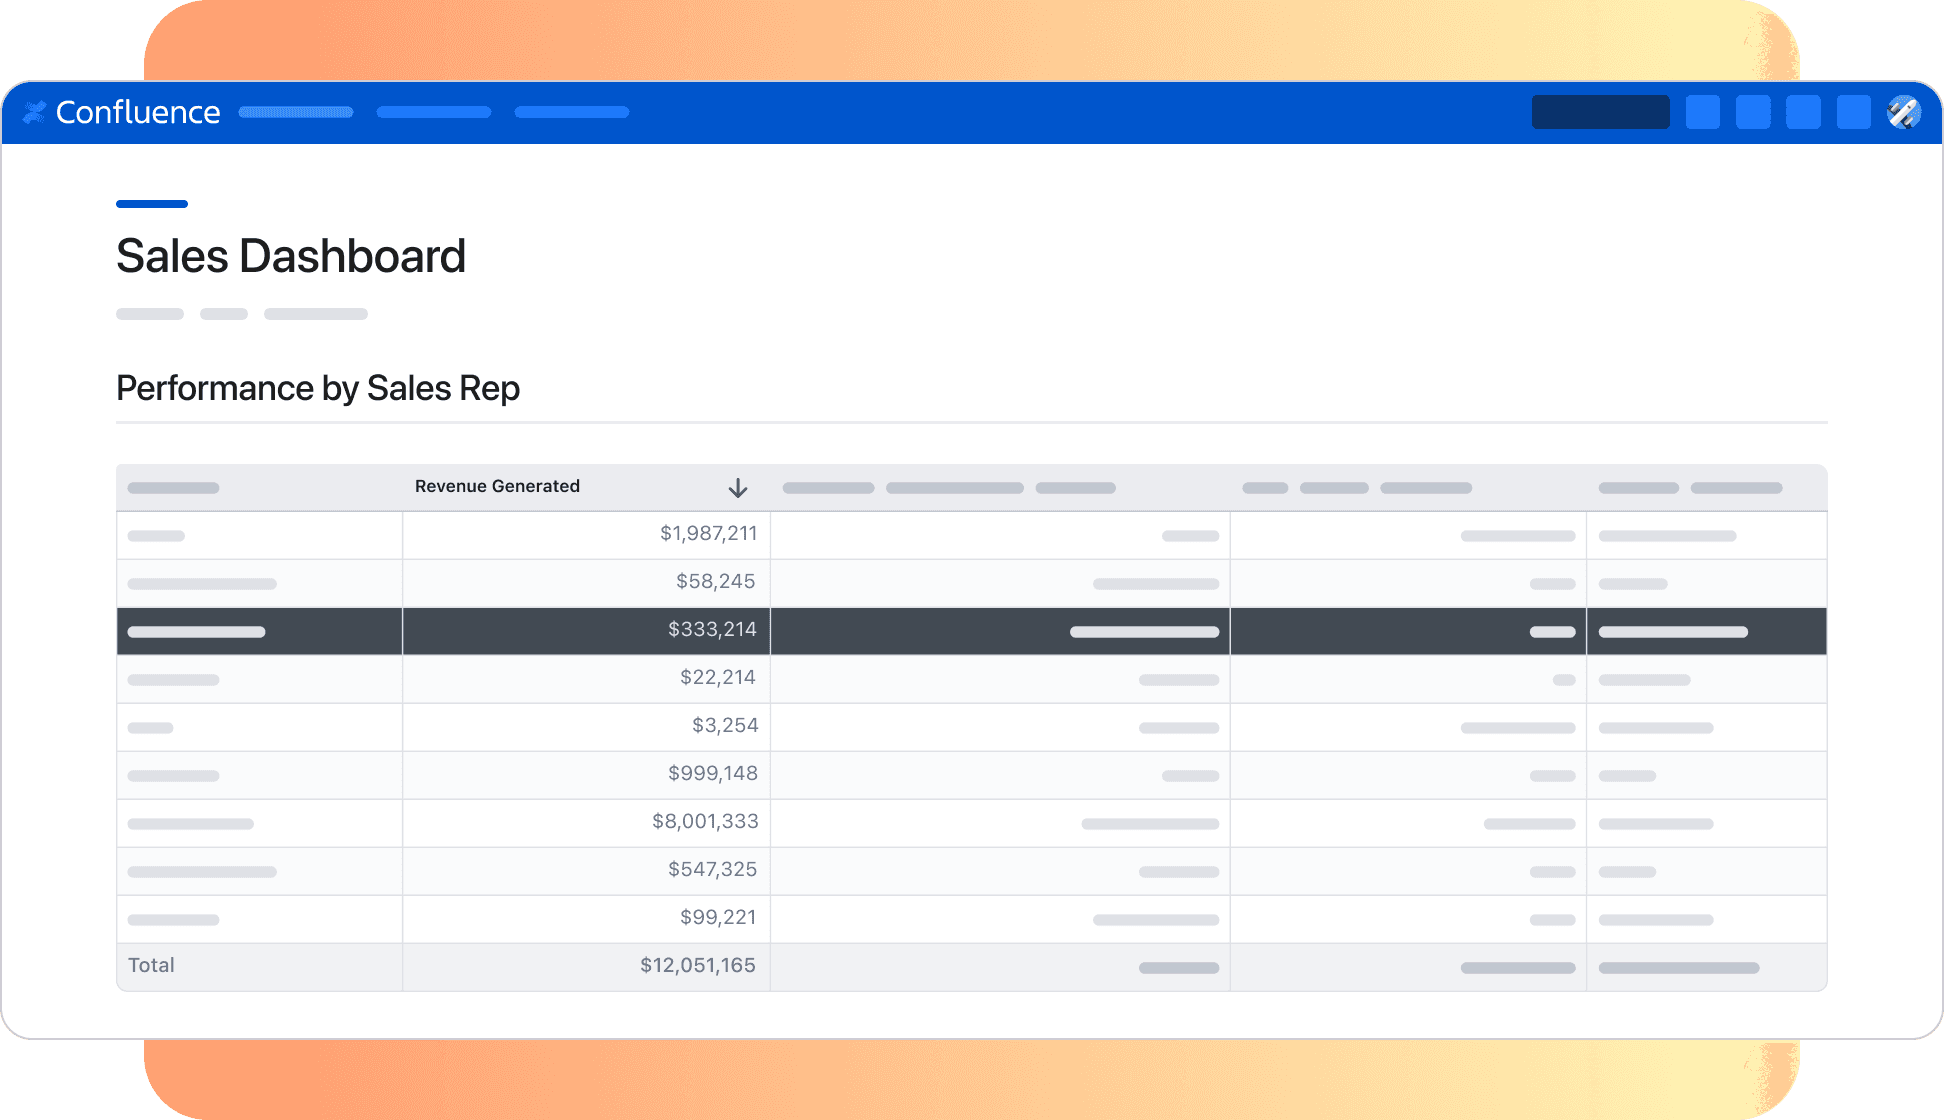Click the square icon nearest the avatar
Image resolution: width=1944 pixels, height=1120 pixels.
coord(1853,112)
